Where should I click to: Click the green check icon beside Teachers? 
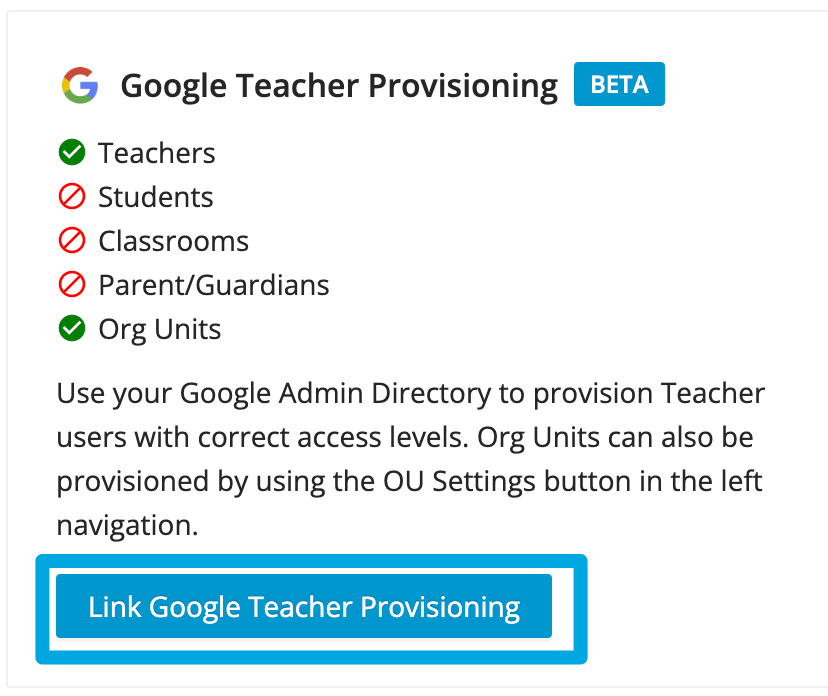(71, 152)
